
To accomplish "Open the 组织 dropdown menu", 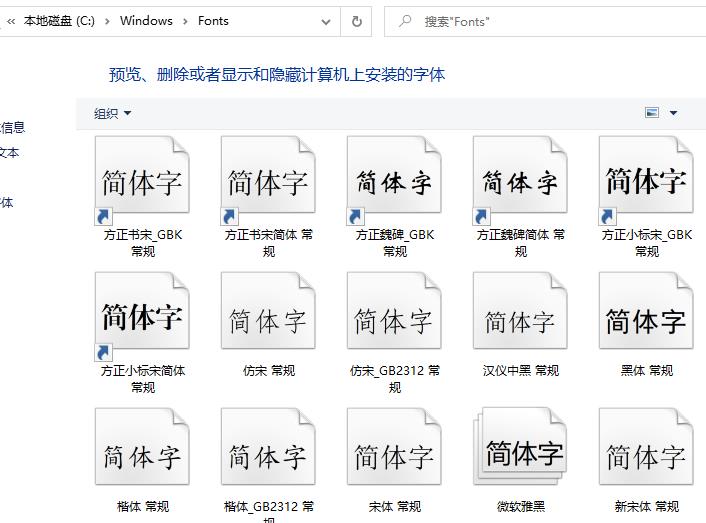I will (x=112, y=114).
